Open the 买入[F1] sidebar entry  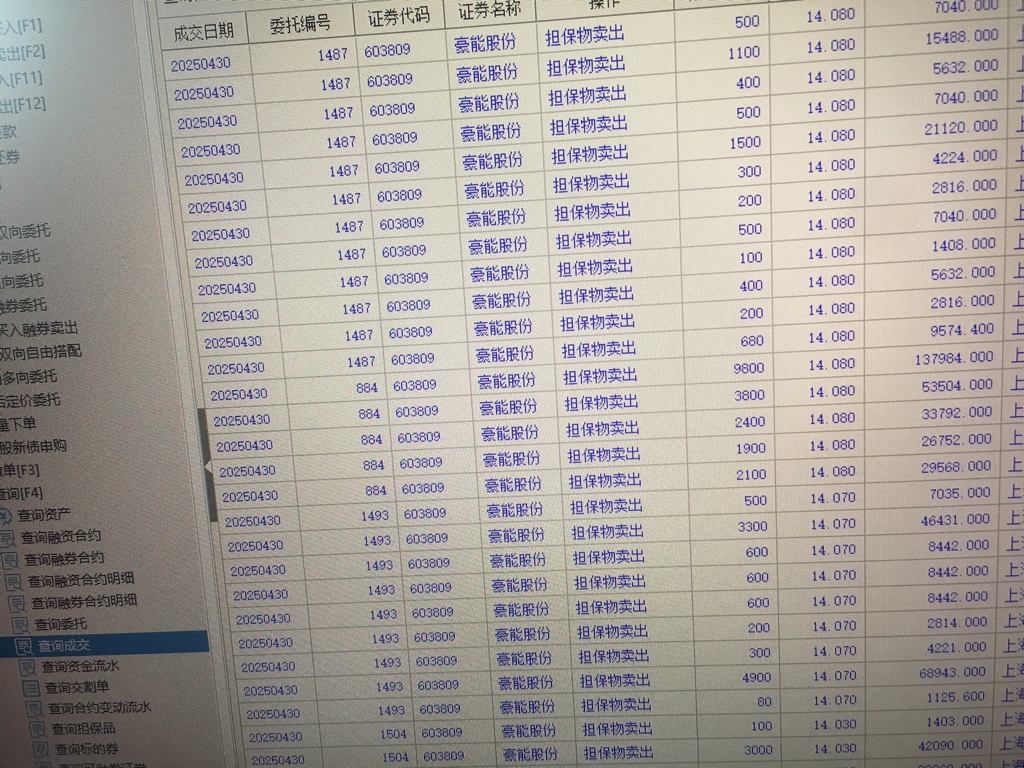(x=21, y=27)
